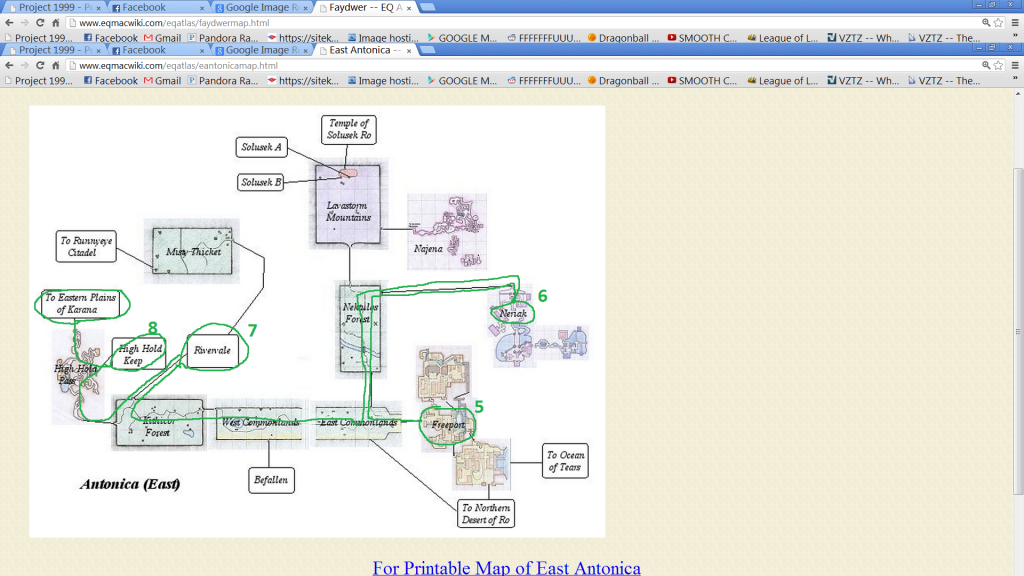
Task: Open Chrome menu in Faydwer window
Action: 1015,22
